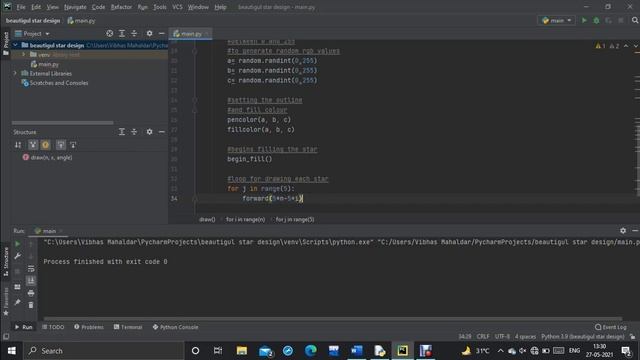Toggle autoscroll from source in the Structure toolbar
Image resolution: width=640 pixels, height=360 pixels.
73,145
